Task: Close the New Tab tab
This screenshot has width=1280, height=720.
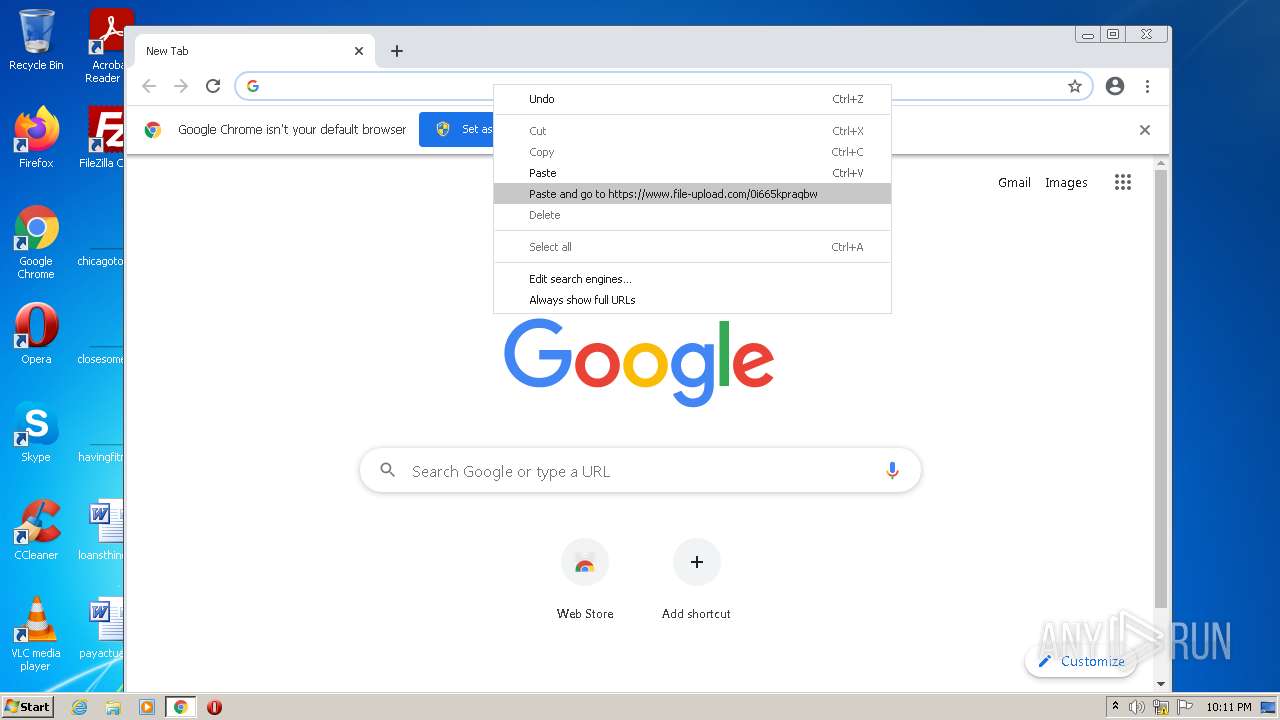Action: pyautogui.click(x=359, y=51)
